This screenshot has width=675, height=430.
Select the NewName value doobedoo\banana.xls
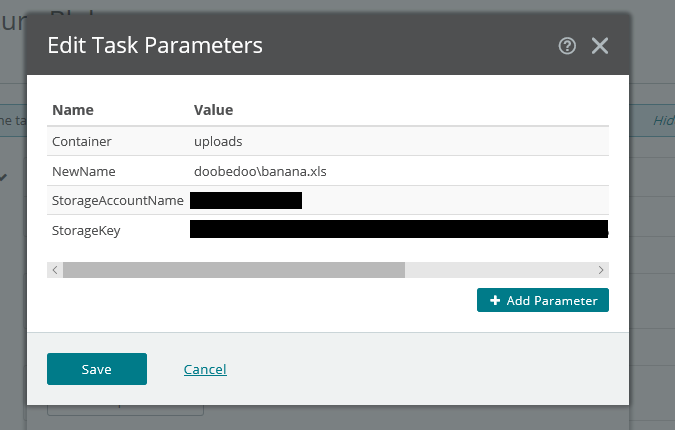pyautogui.click(x=260, y=171)
